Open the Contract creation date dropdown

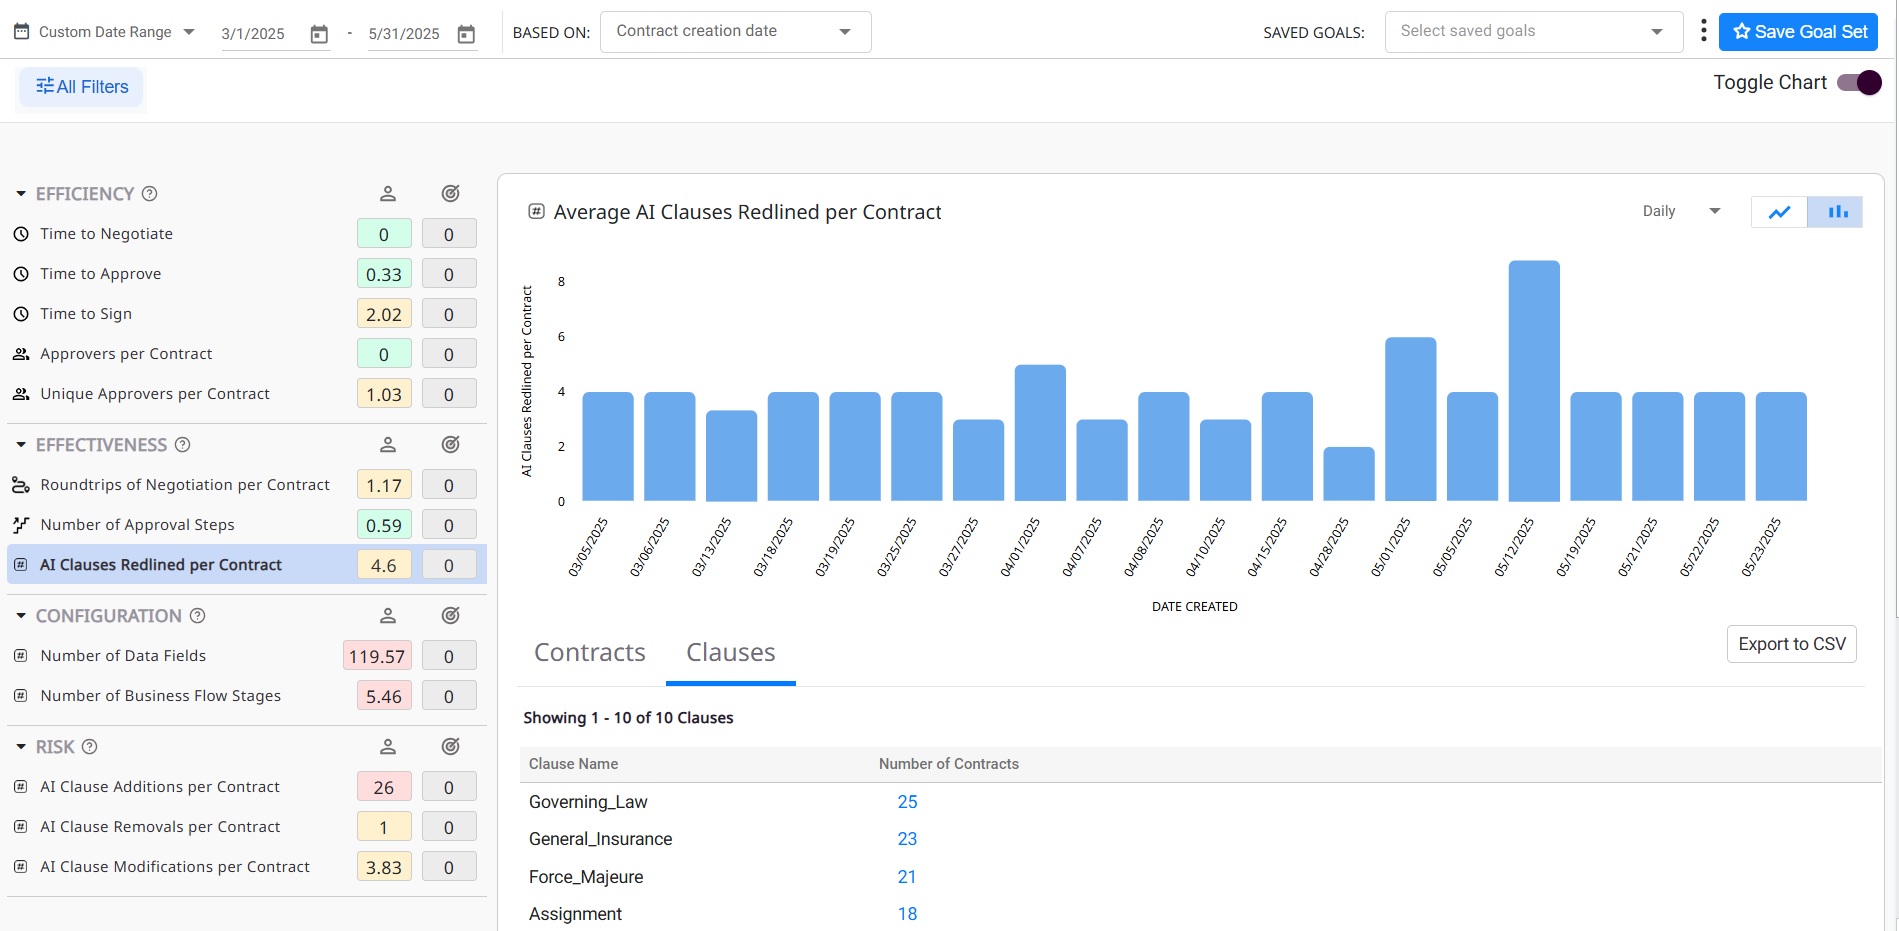click(x=735, y=32)
